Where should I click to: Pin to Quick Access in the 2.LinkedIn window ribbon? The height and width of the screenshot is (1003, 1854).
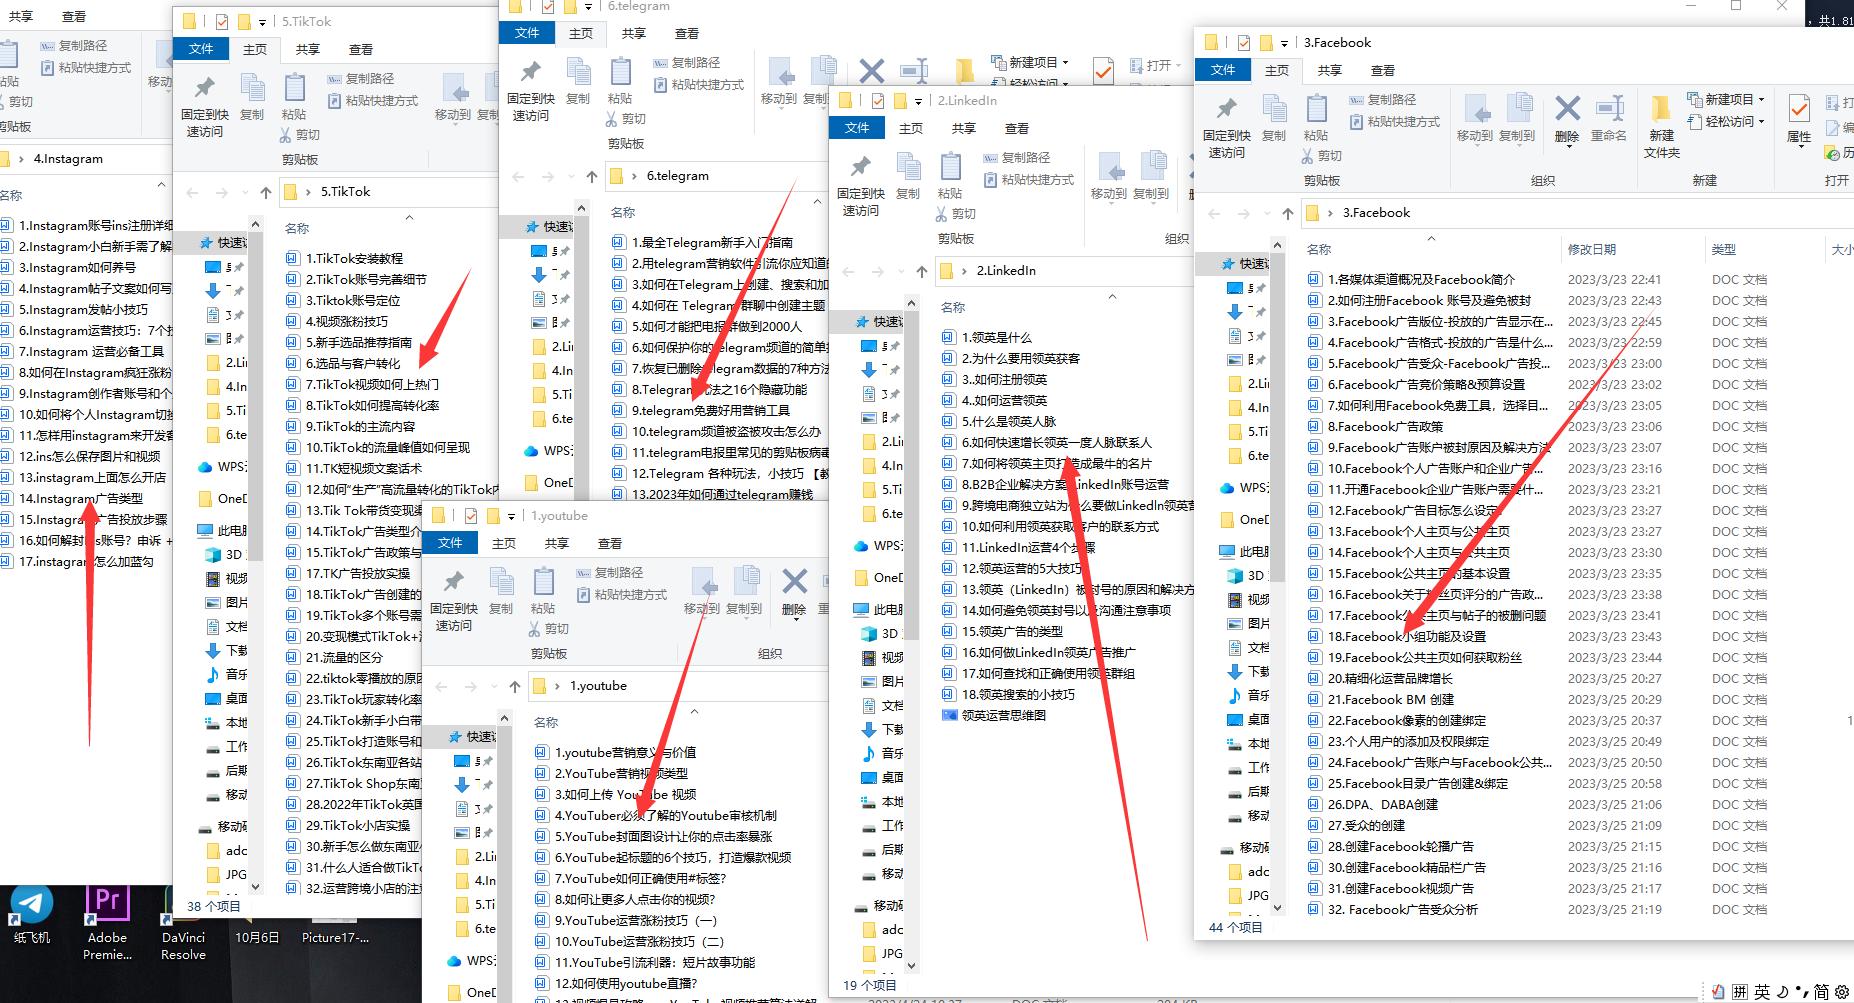860,185
